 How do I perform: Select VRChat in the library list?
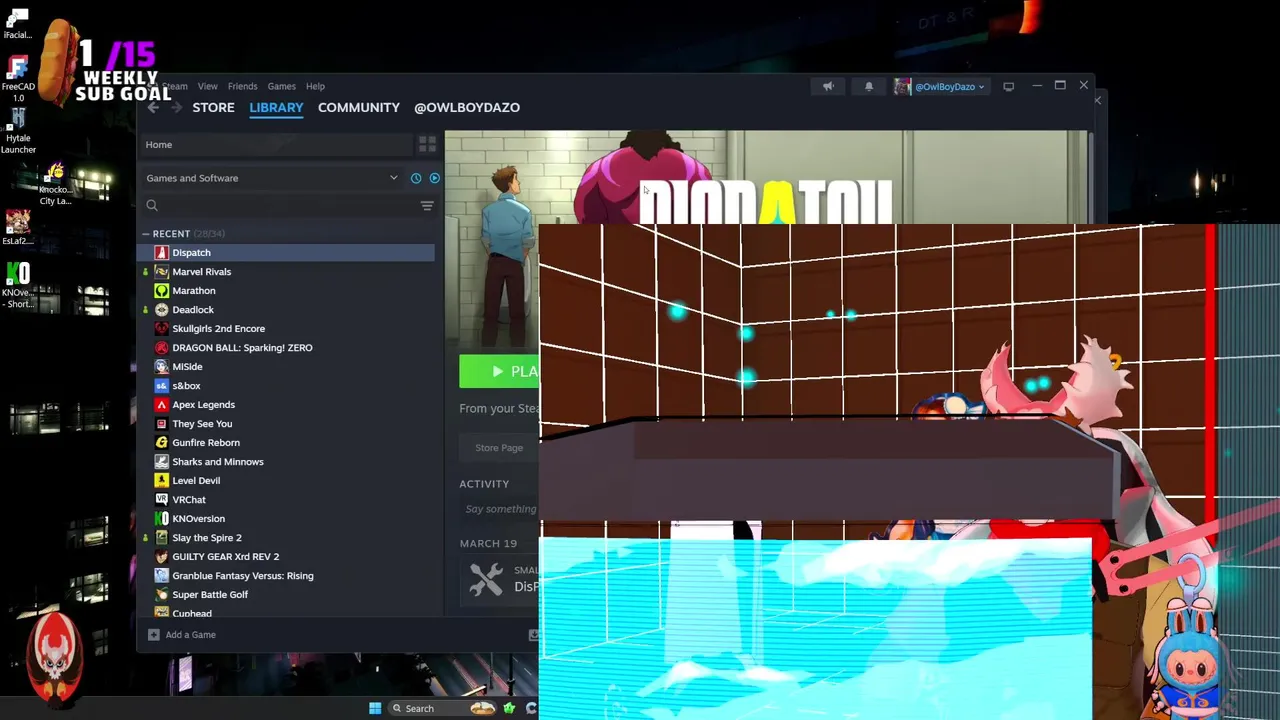point(286,500)
